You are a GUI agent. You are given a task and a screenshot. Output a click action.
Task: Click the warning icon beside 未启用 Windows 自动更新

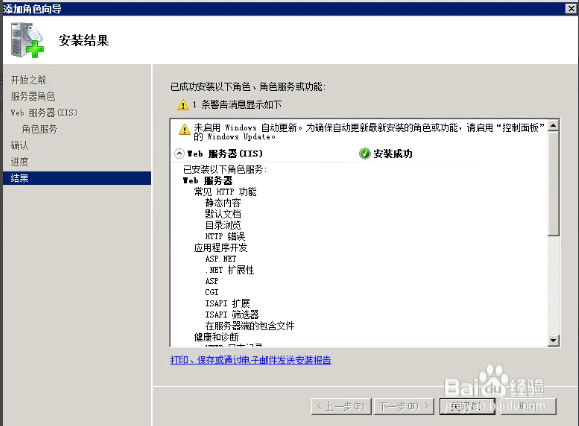pos(184,129)
